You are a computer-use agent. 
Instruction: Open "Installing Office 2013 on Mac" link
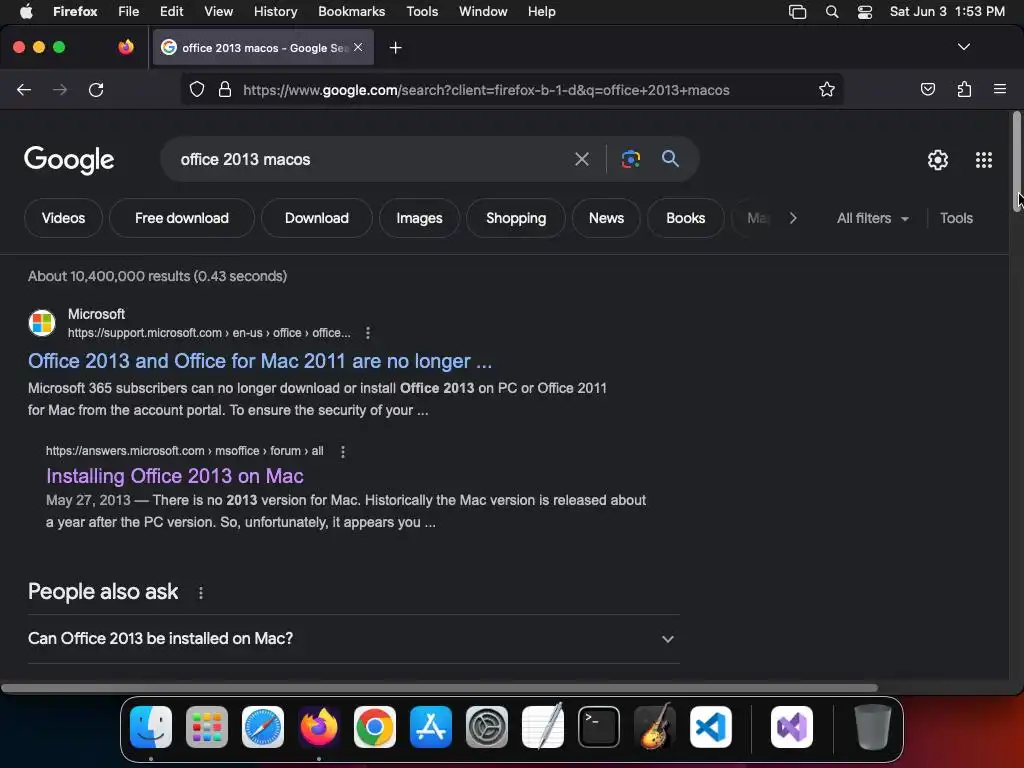point(174,476)
